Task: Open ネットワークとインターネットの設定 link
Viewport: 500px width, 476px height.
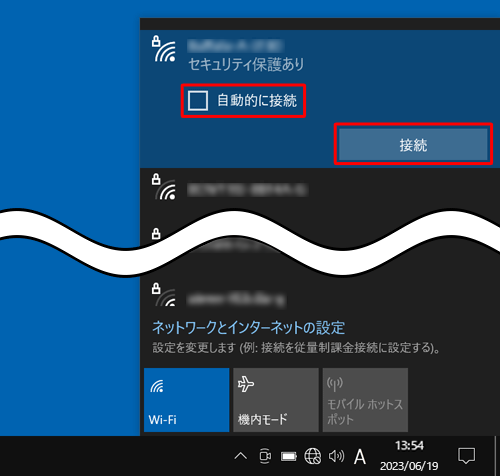Action: (248, 327)
